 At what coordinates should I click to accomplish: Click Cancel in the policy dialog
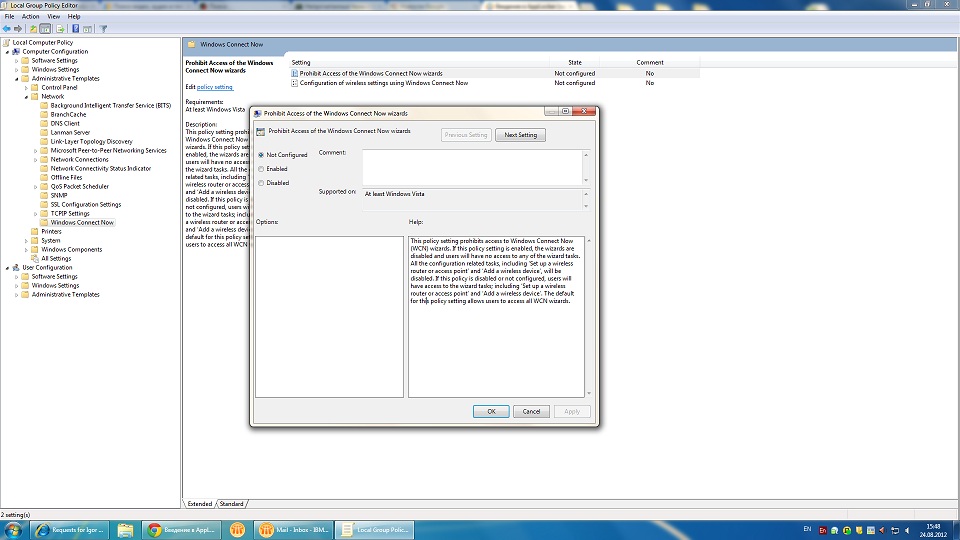coord(531,411)
